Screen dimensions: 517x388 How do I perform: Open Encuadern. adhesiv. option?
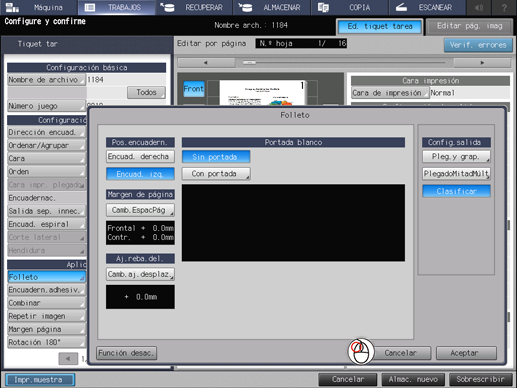pos(46,290)
